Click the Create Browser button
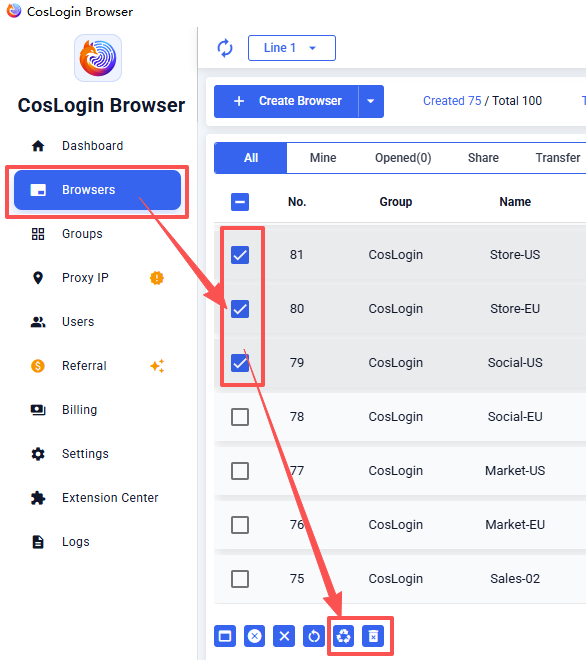 coord(286,101)
